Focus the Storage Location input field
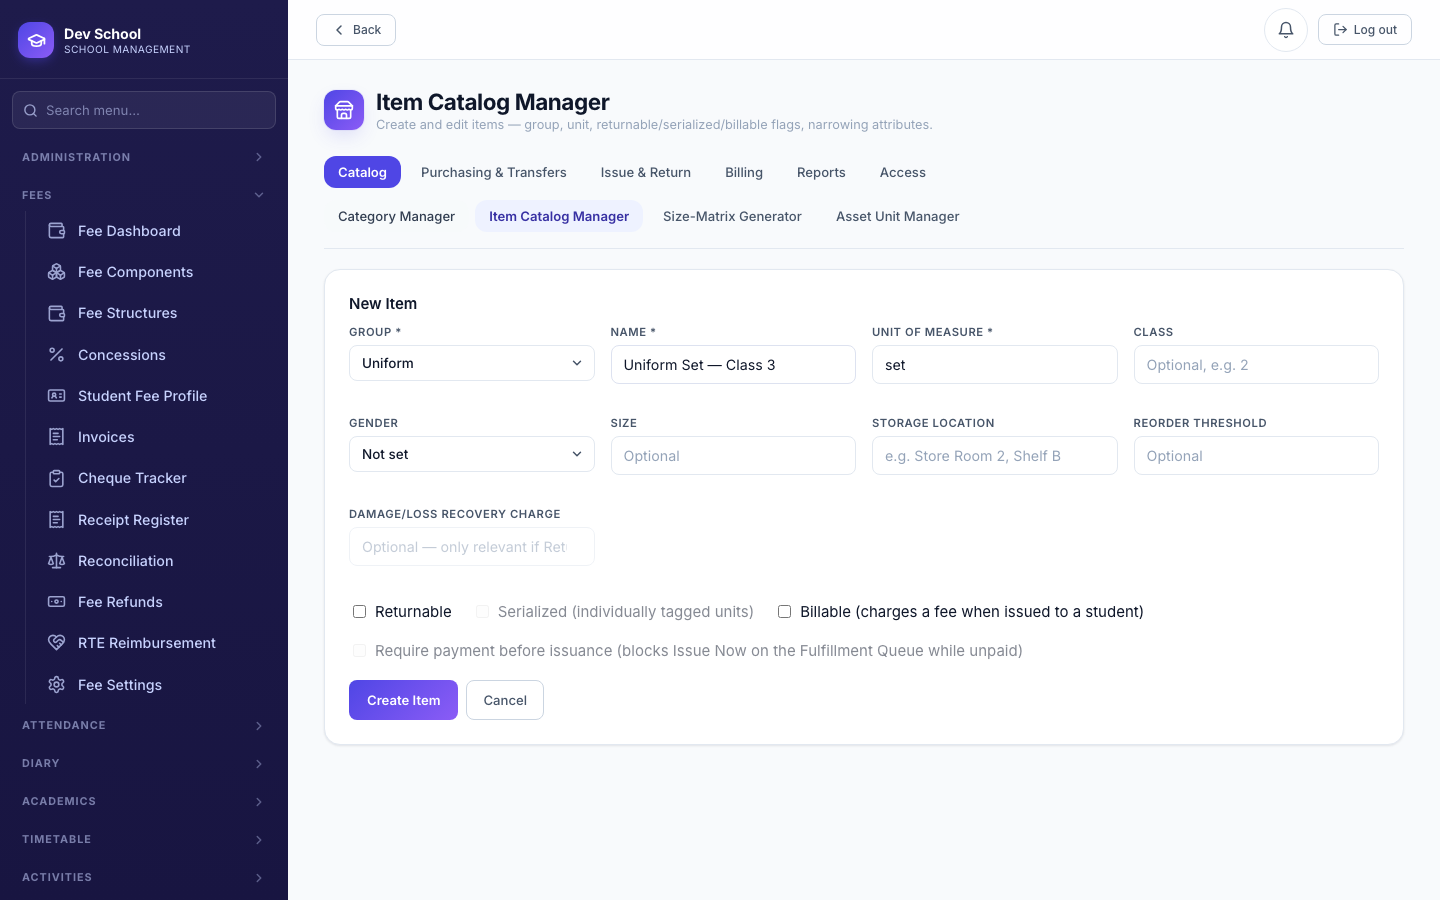This screenshot has height=900, width=1440. click(x=995, y=456)
